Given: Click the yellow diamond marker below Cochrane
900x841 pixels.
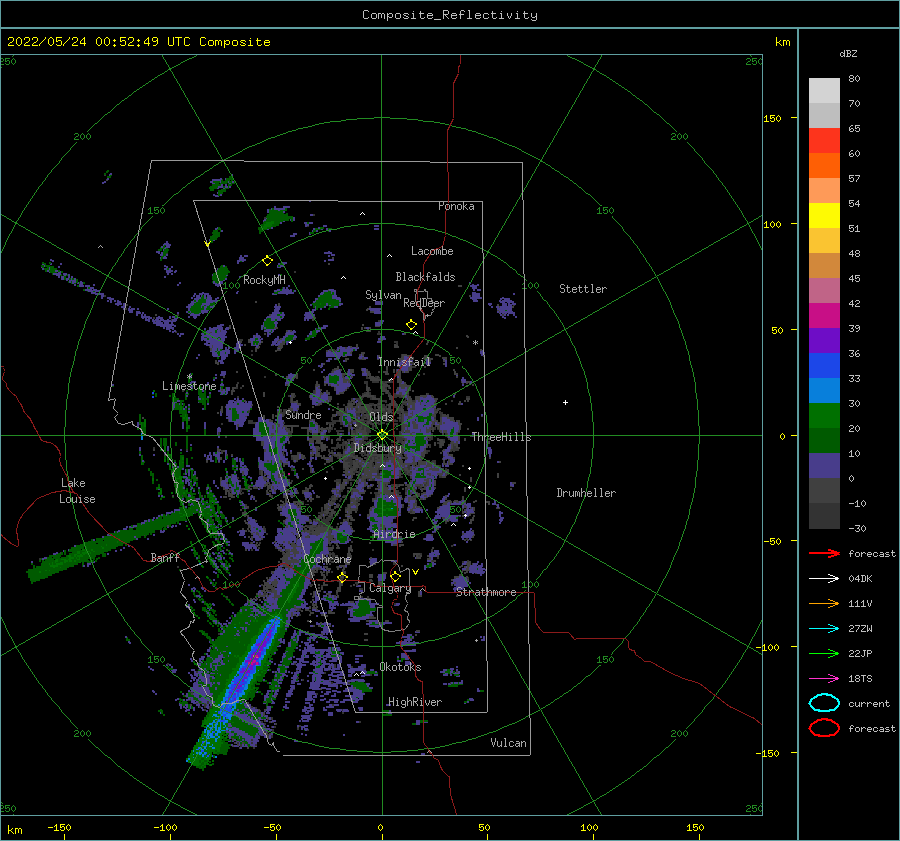Looking at the screenshot, I should pyautogui.click(x=343, y=578).
